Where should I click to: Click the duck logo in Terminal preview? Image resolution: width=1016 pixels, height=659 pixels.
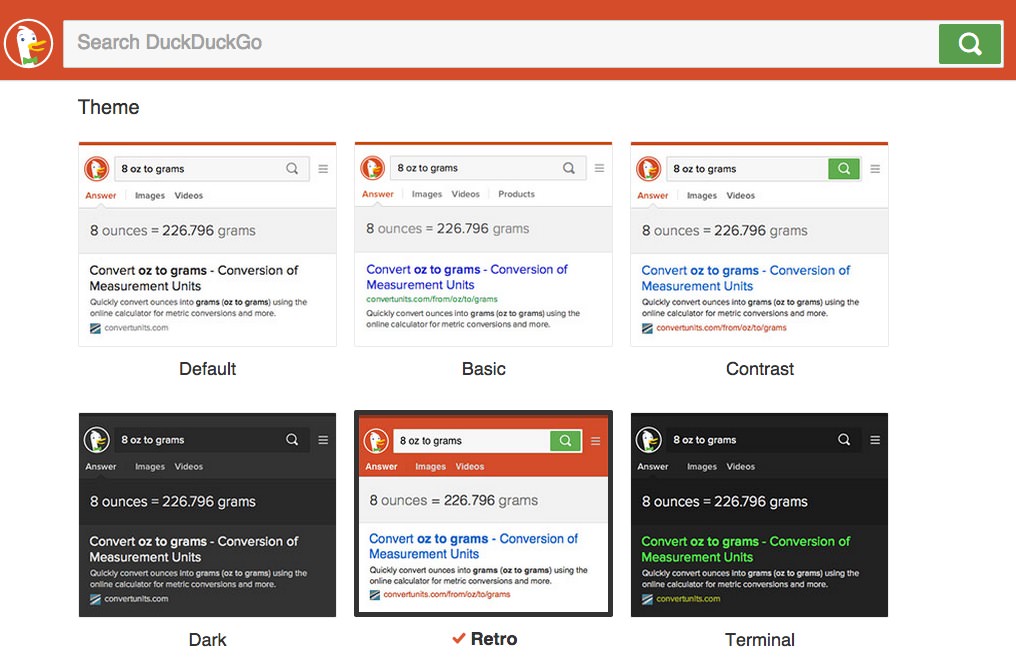click(x=649, y=439)
